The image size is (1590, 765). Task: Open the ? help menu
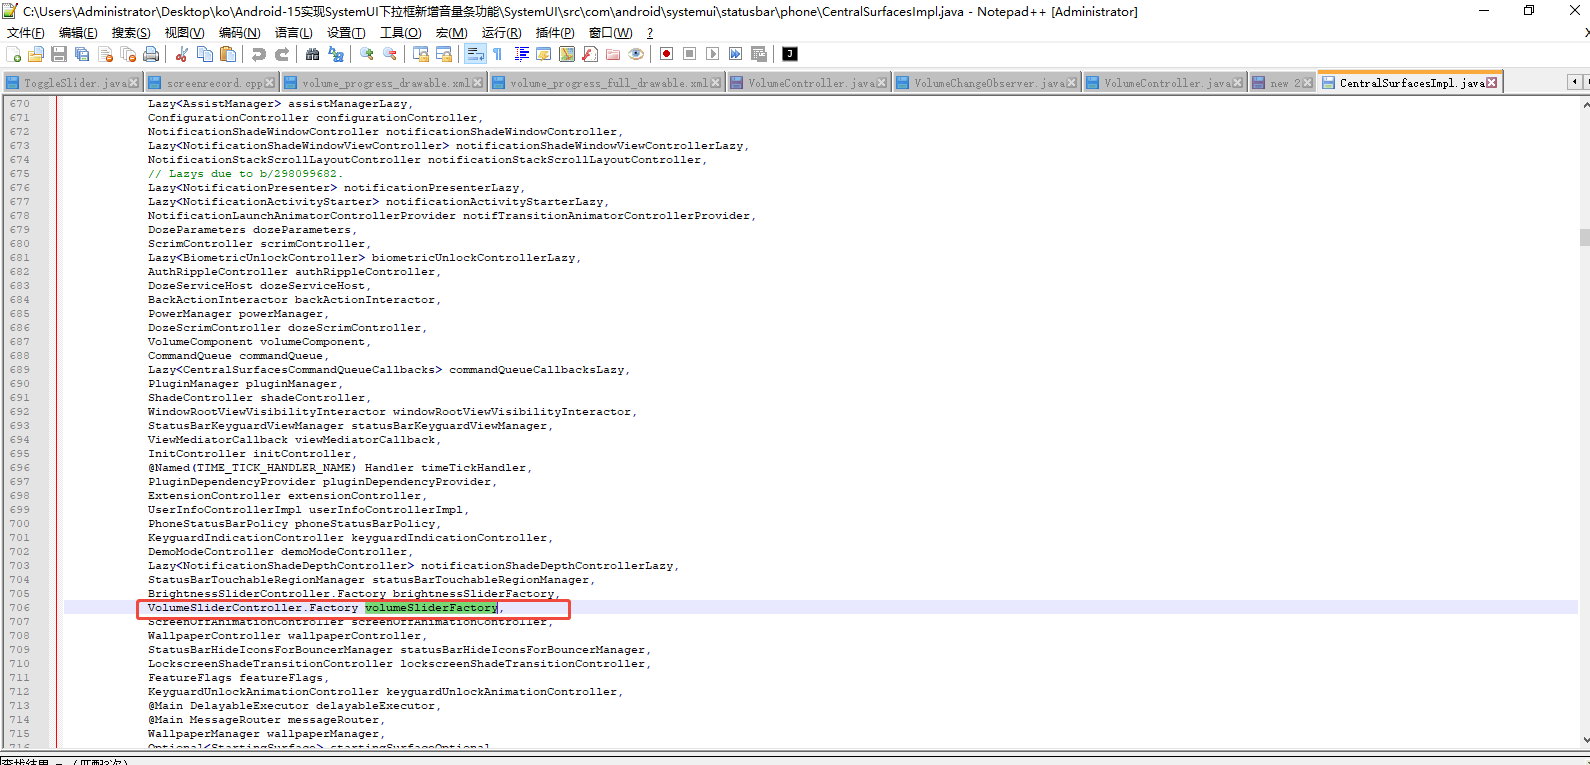[650, 33]
